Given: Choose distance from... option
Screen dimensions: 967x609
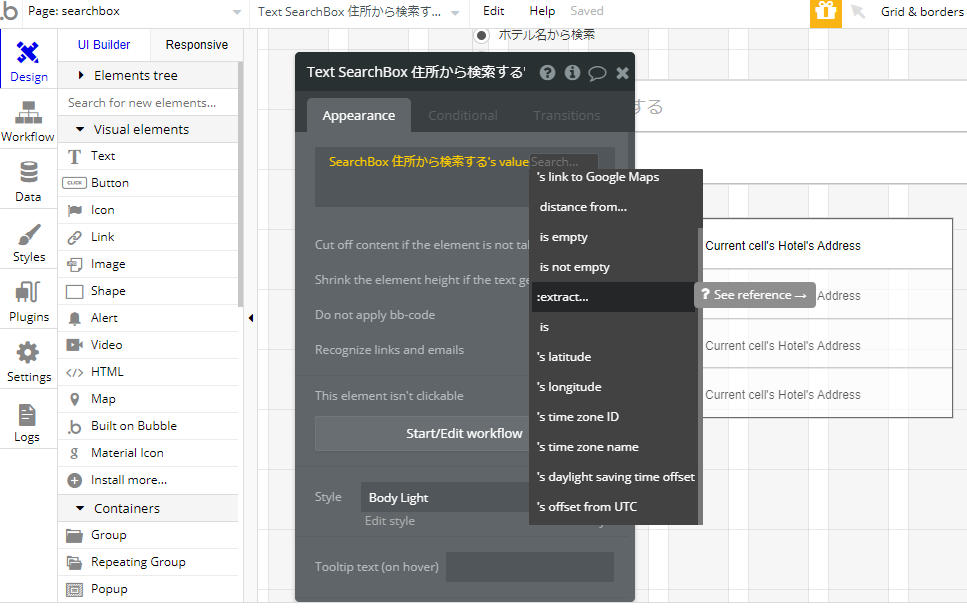Looking at the screenshot, I should click(x=614, y=207).
